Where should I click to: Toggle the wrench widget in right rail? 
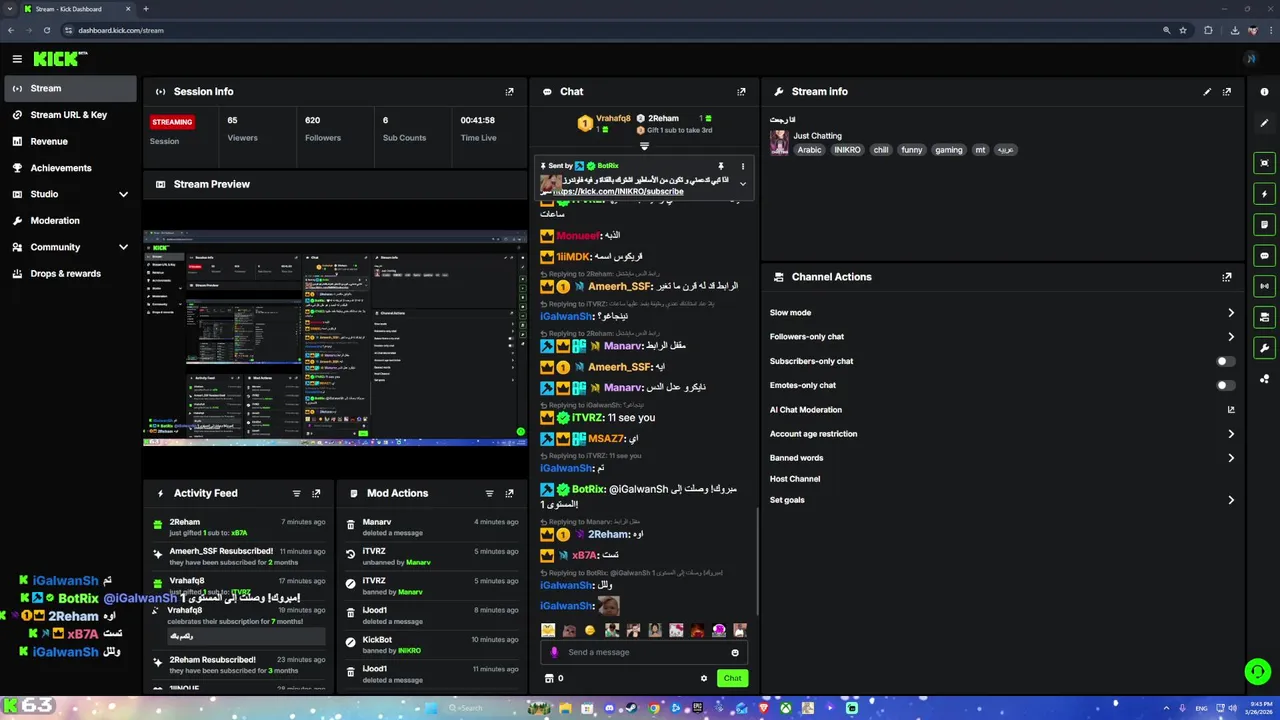point(1265,348)
